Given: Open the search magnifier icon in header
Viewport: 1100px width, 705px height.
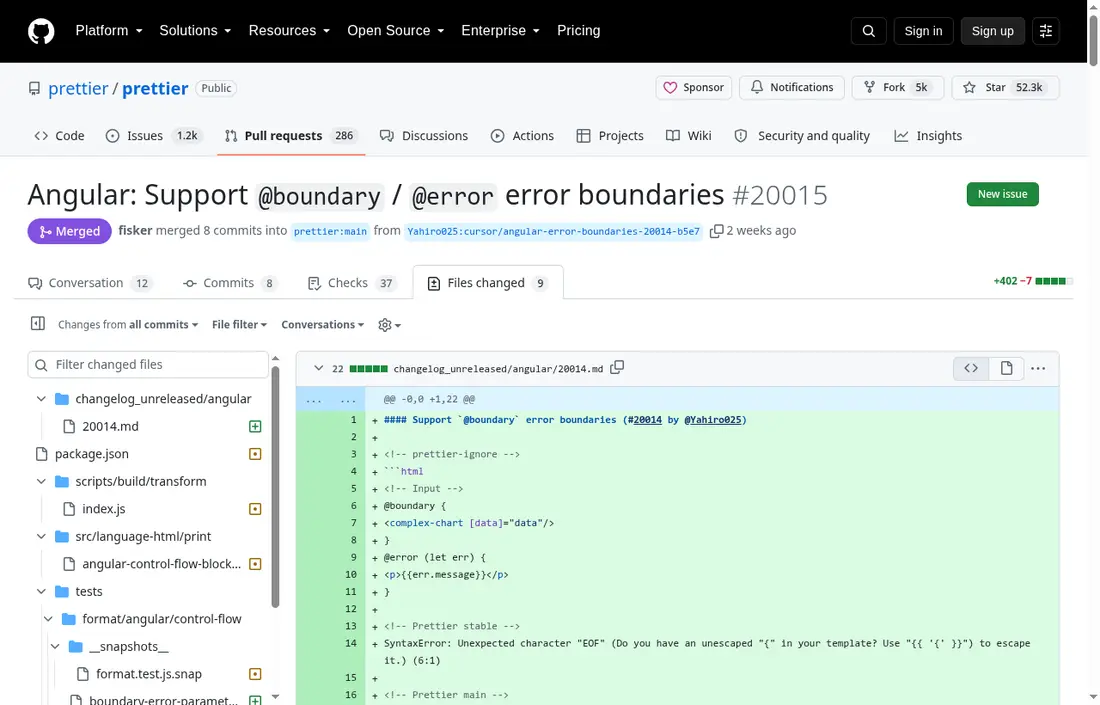Looking at the screenshot, I should click(x=868, y=31).
